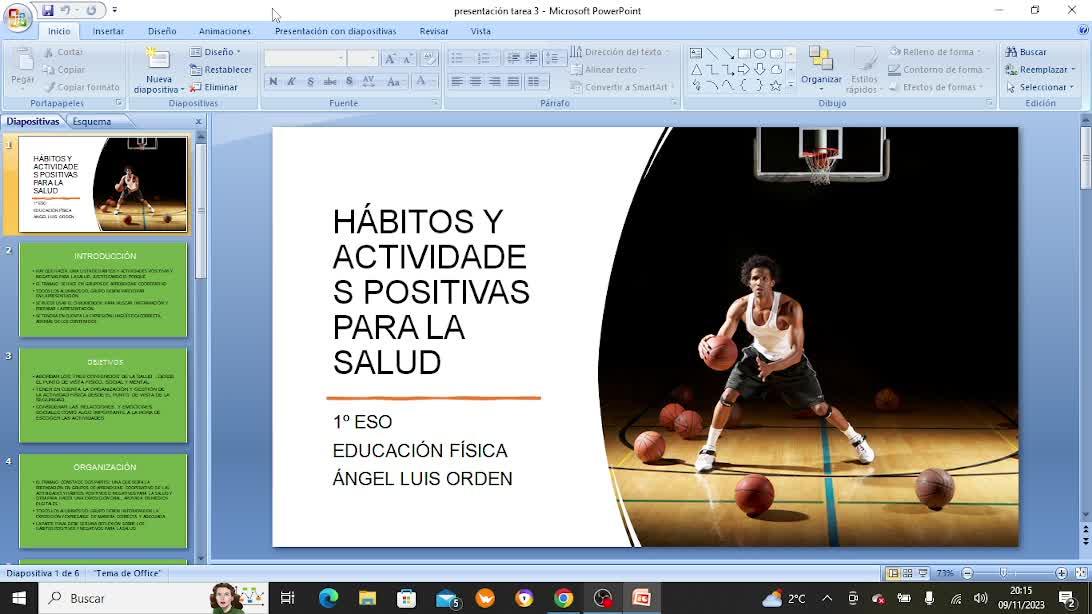
Task: Open the Animaciones ribbon tab
Action: [225, 31]
